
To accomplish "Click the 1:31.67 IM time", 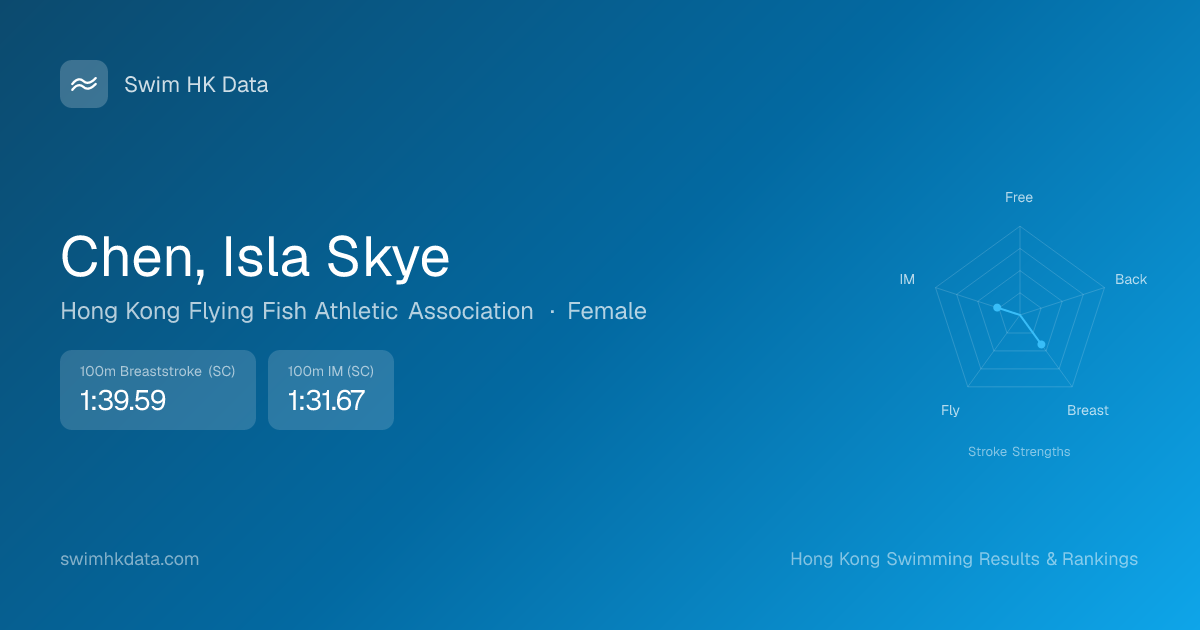I will (x=326, y=401).
